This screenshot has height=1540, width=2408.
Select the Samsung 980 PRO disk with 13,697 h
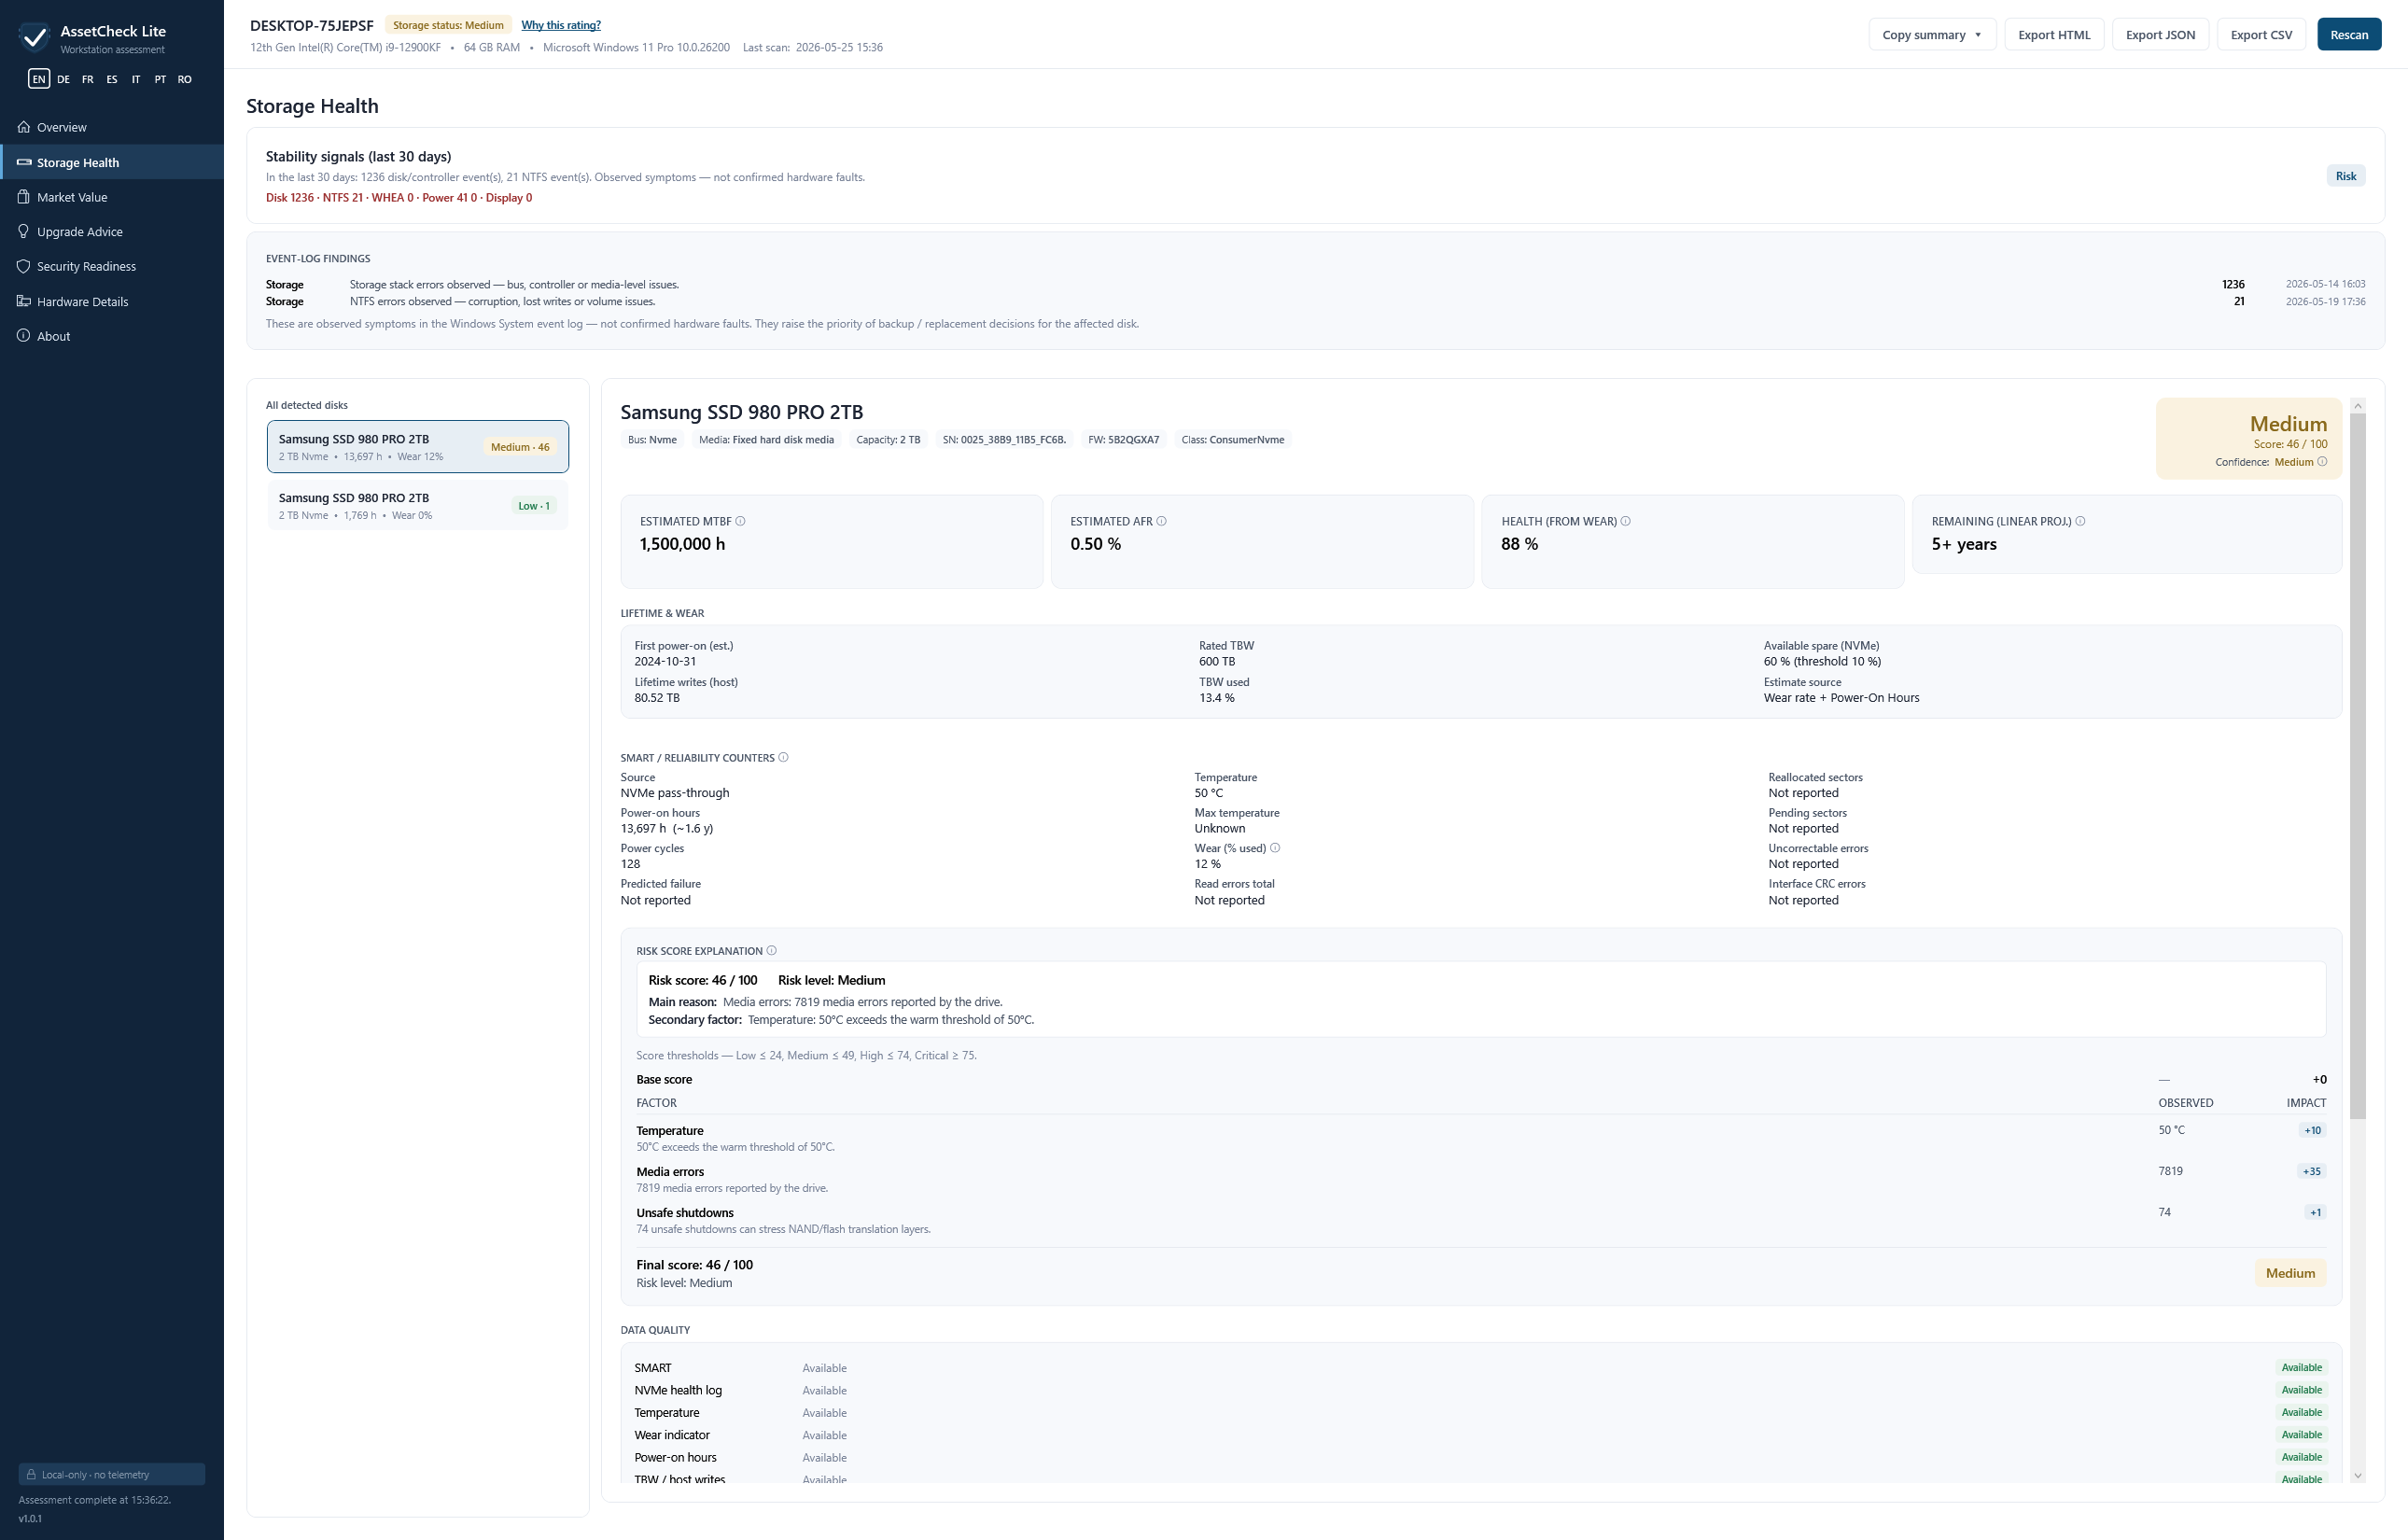pyautogui.click(x=418, y=447)
